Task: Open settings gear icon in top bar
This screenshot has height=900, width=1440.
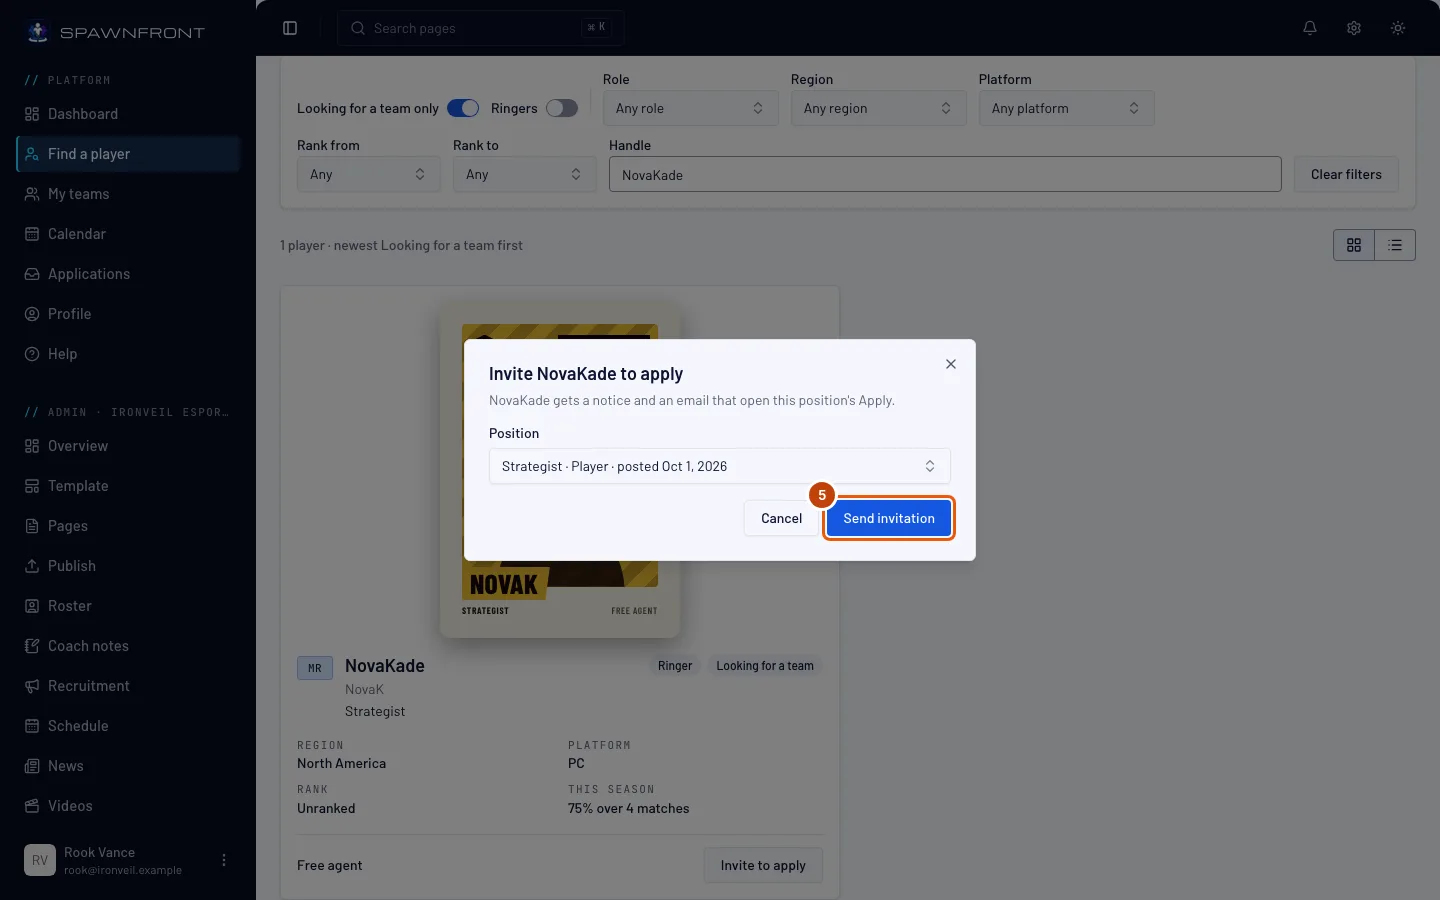Action: pyautogui.click(x=1354, y=28)
